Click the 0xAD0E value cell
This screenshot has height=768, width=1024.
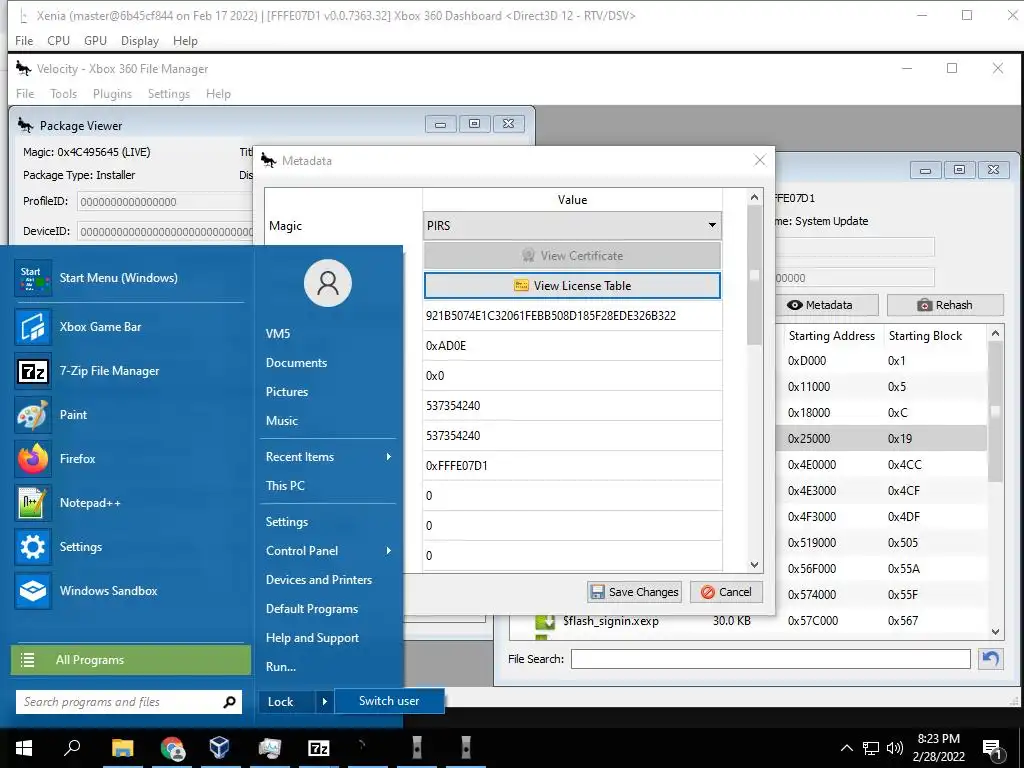[x=572, y=345]
